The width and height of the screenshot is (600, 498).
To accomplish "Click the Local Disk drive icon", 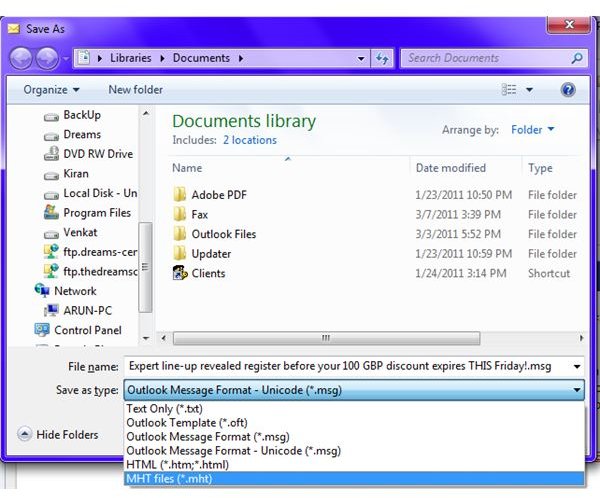I will 51,195.
